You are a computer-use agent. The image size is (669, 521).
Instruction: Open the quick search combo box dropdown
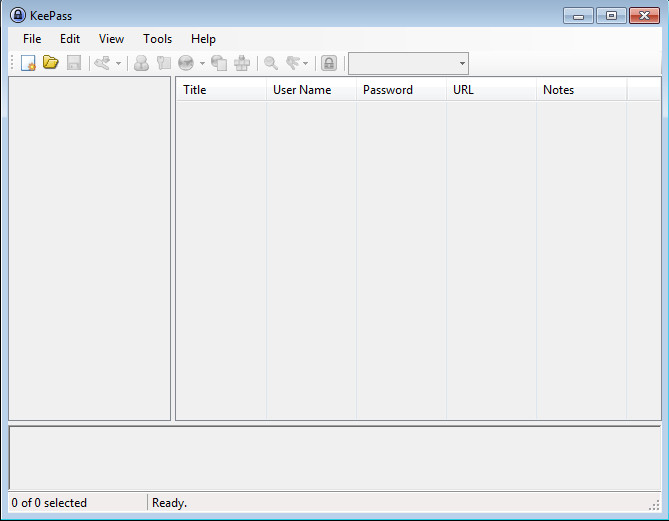coord(462,64)
